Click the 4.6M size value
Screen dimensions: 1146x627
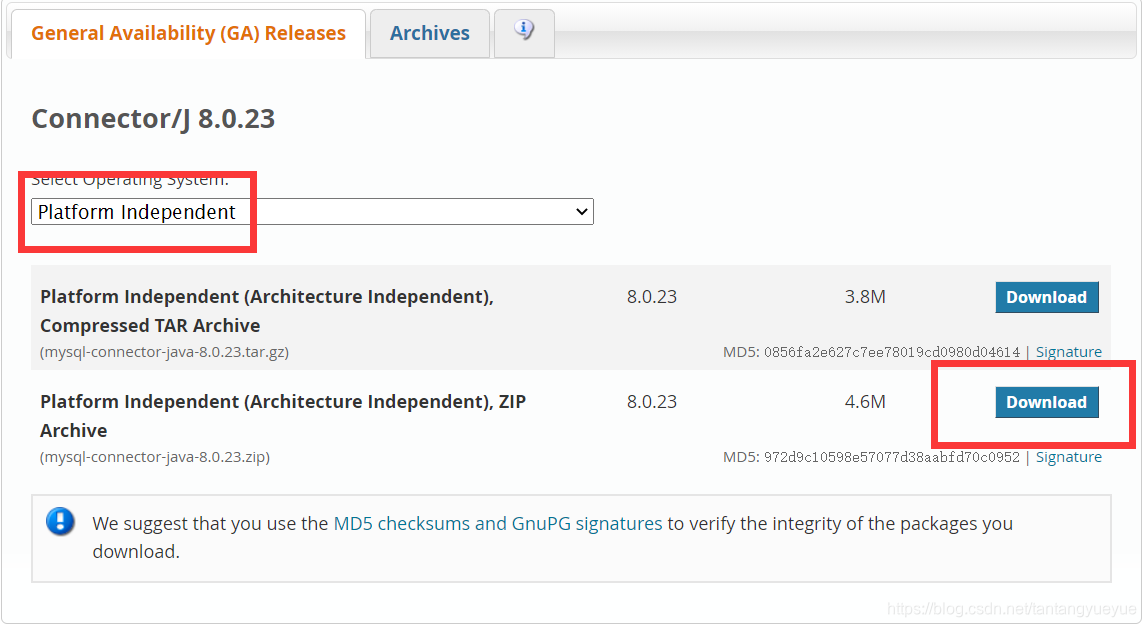click(865, 403)
